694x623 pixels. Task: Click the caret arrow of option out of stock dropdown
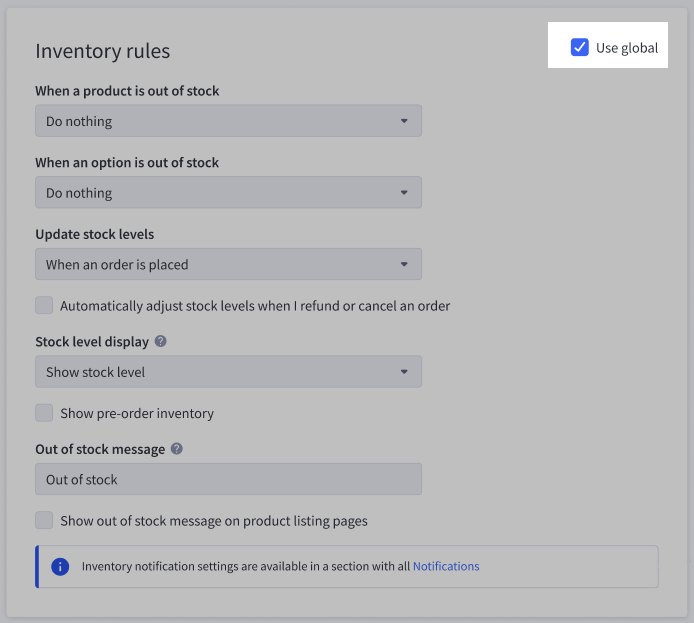[x=404, y=193]
